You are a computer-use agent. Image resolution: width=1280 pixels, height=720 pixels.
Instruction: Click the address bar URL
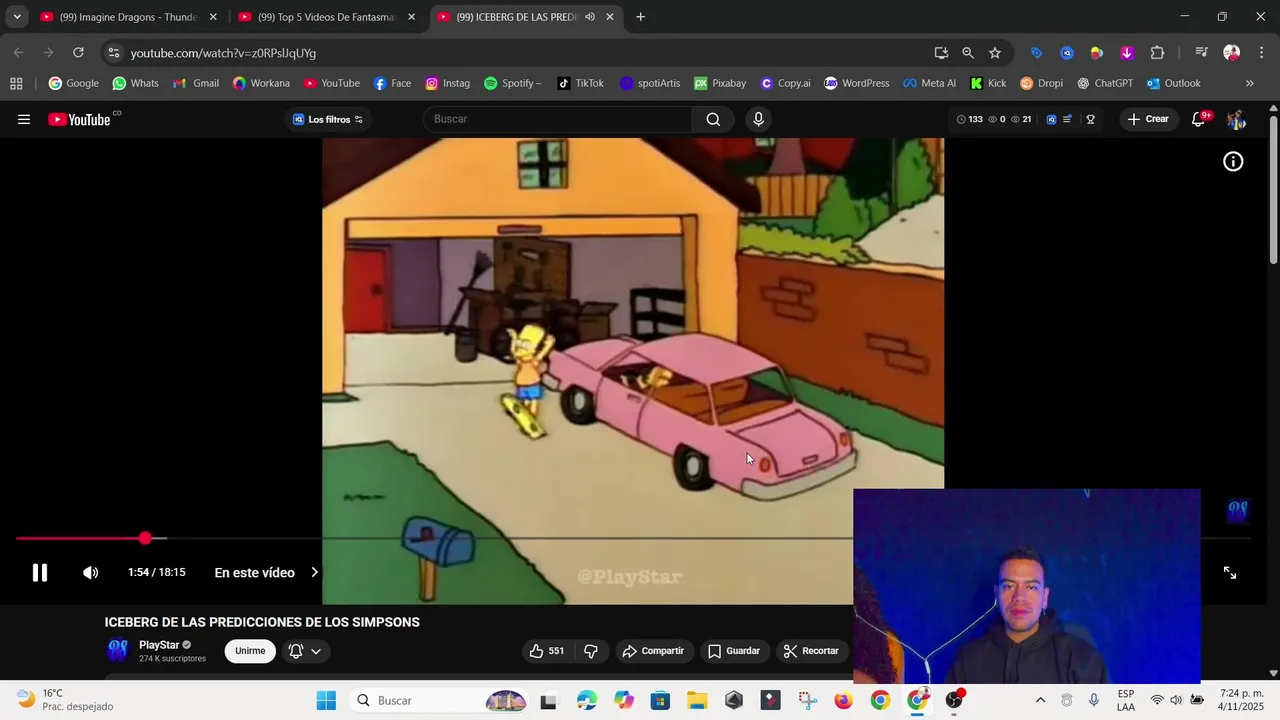223,53
